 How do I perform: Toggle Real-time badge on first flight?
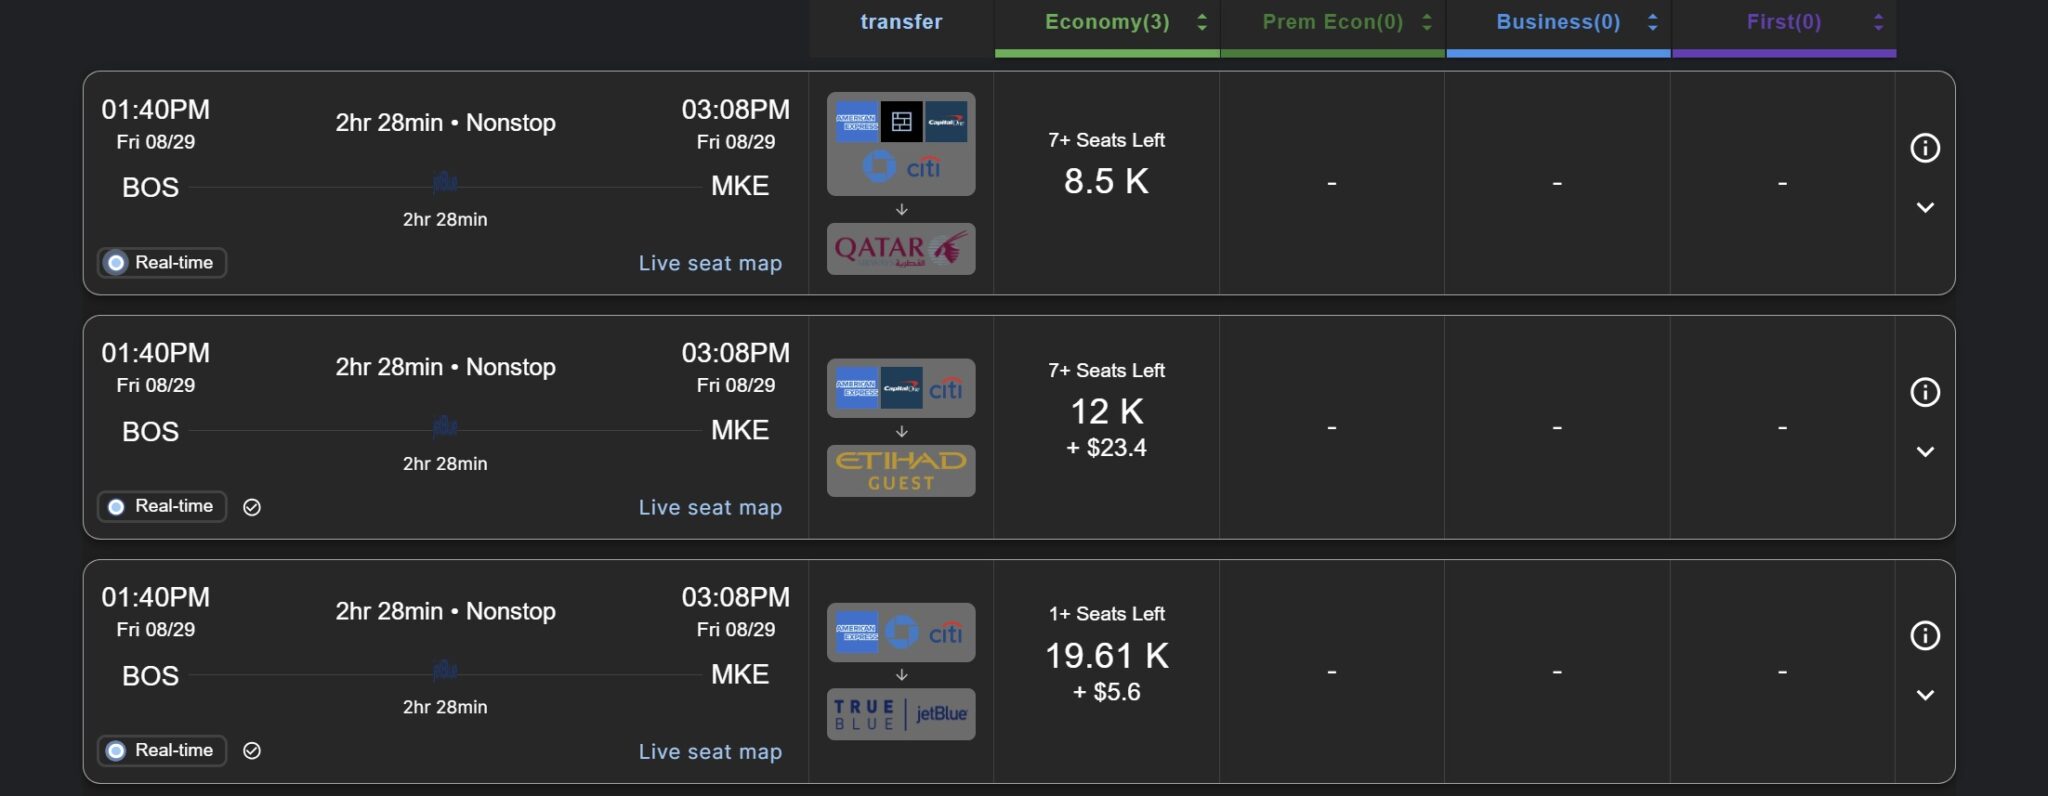pos(162,263)
